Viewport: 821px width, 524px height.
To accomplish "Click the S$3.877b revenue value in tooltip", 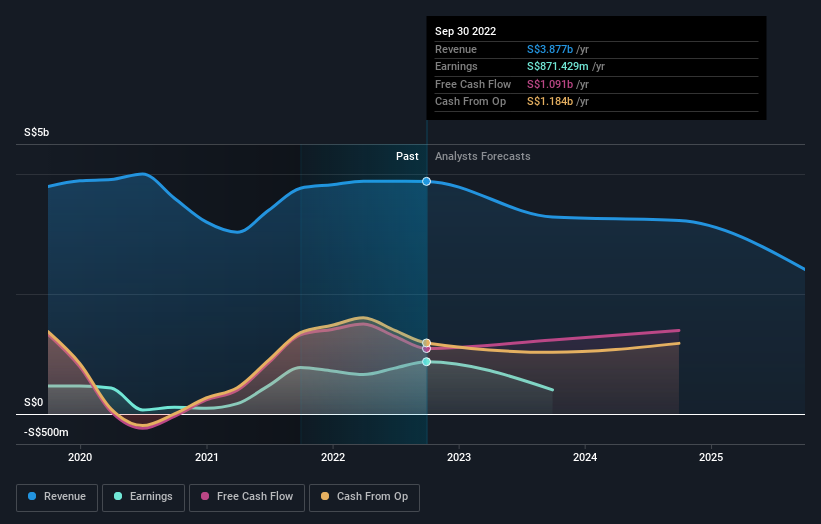I will 550,49.
